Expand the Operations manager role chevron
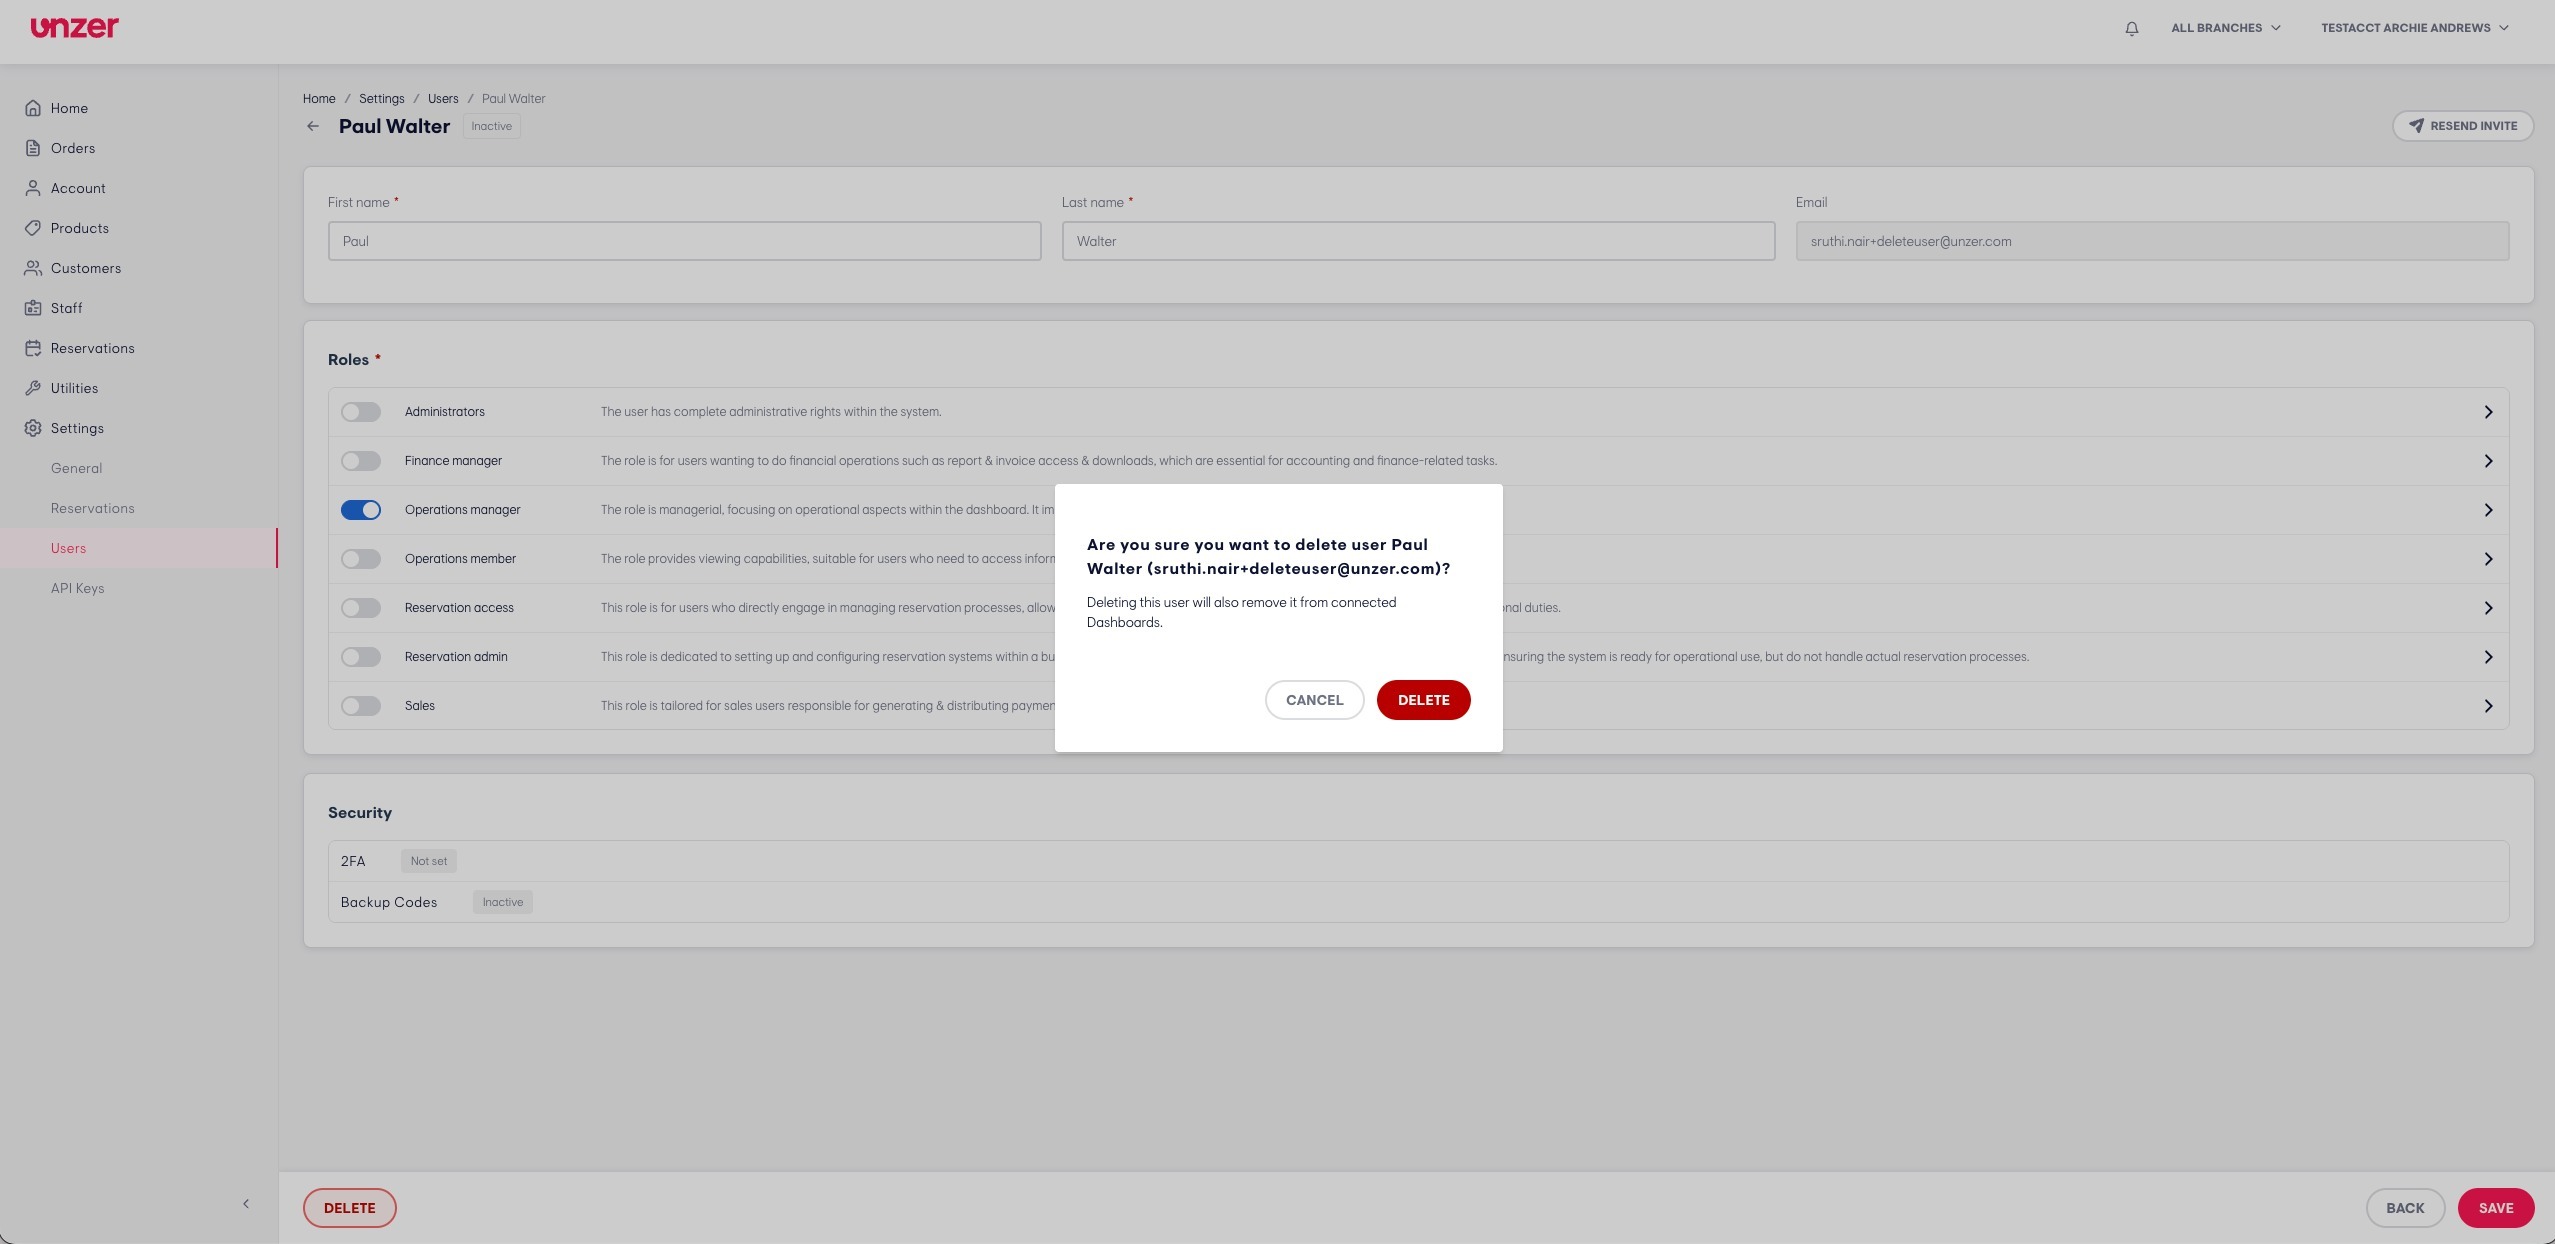Viewport: 2555px width, 1244px height. click(x=2488, y=510)
